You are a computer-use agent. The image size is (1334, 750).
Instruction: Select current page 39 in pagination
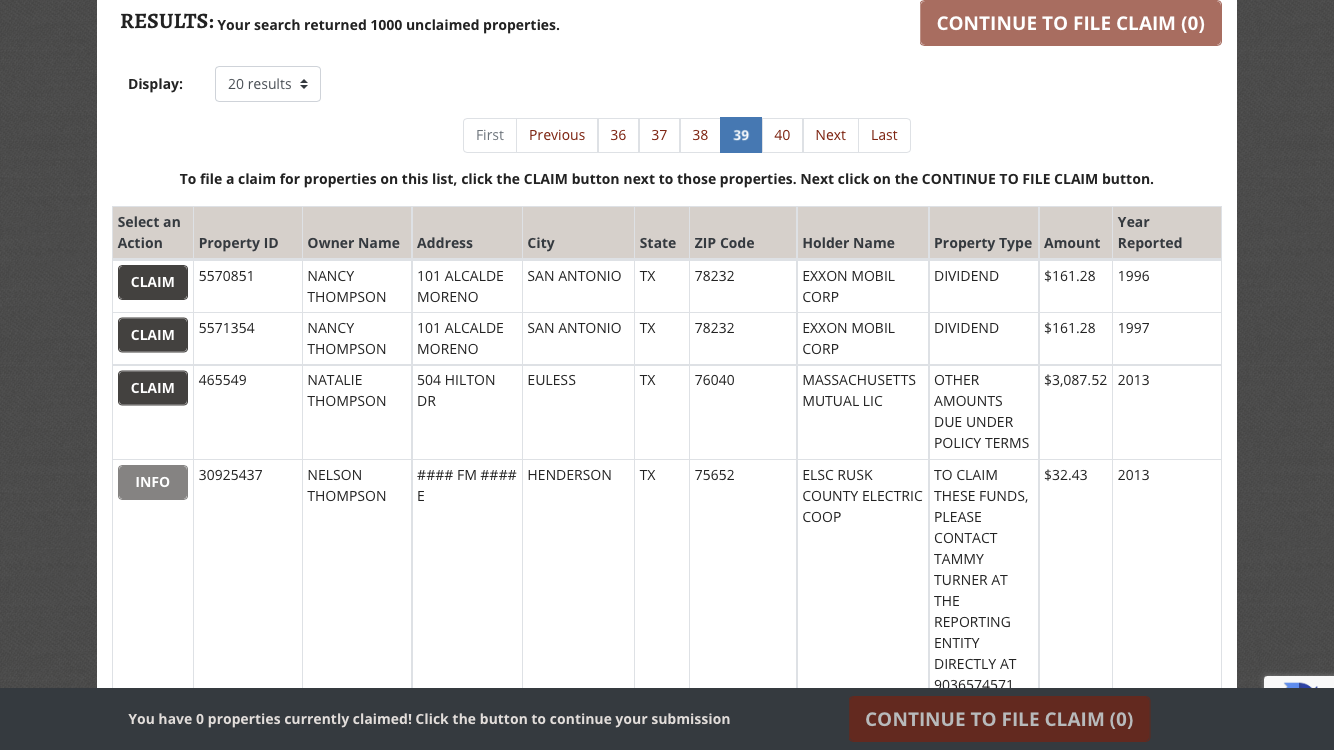click(741, 135)
